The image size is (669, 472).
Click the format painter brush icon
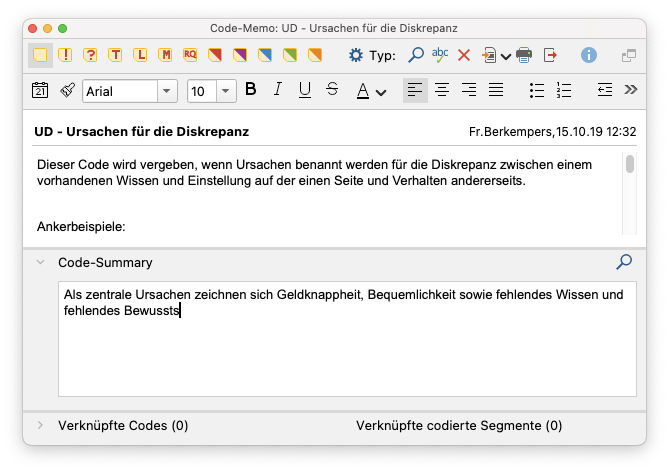tap(67, 90)
